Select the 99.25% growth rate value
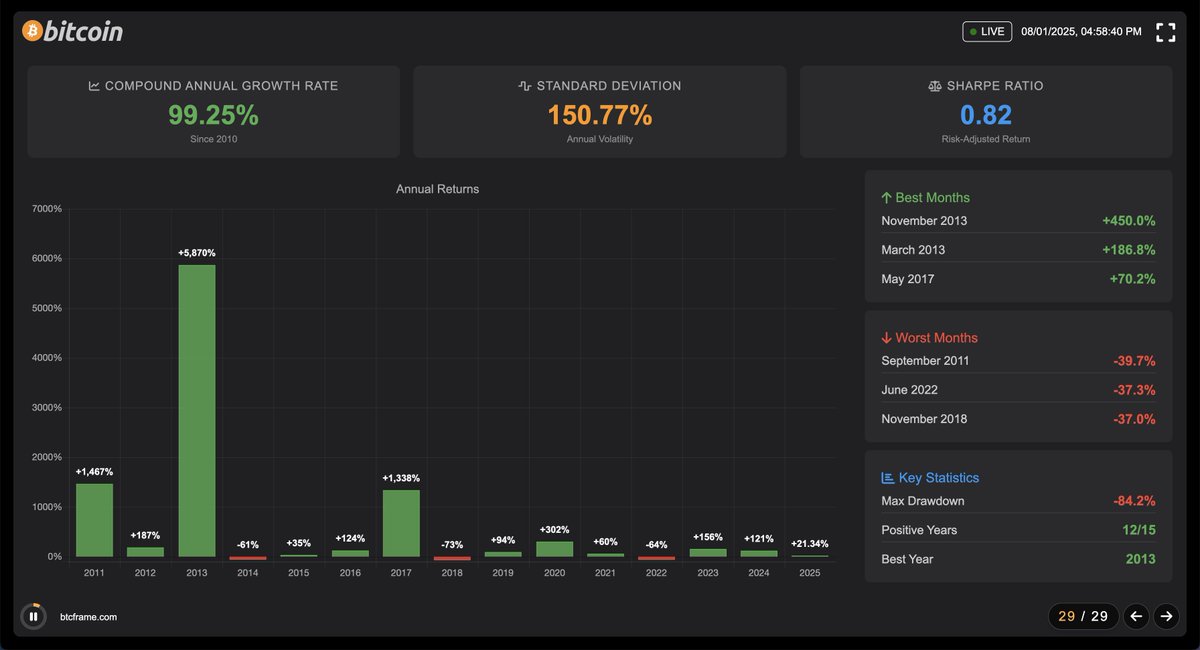The width and height of the screenshot is (1200, 650). coord(213,115)
